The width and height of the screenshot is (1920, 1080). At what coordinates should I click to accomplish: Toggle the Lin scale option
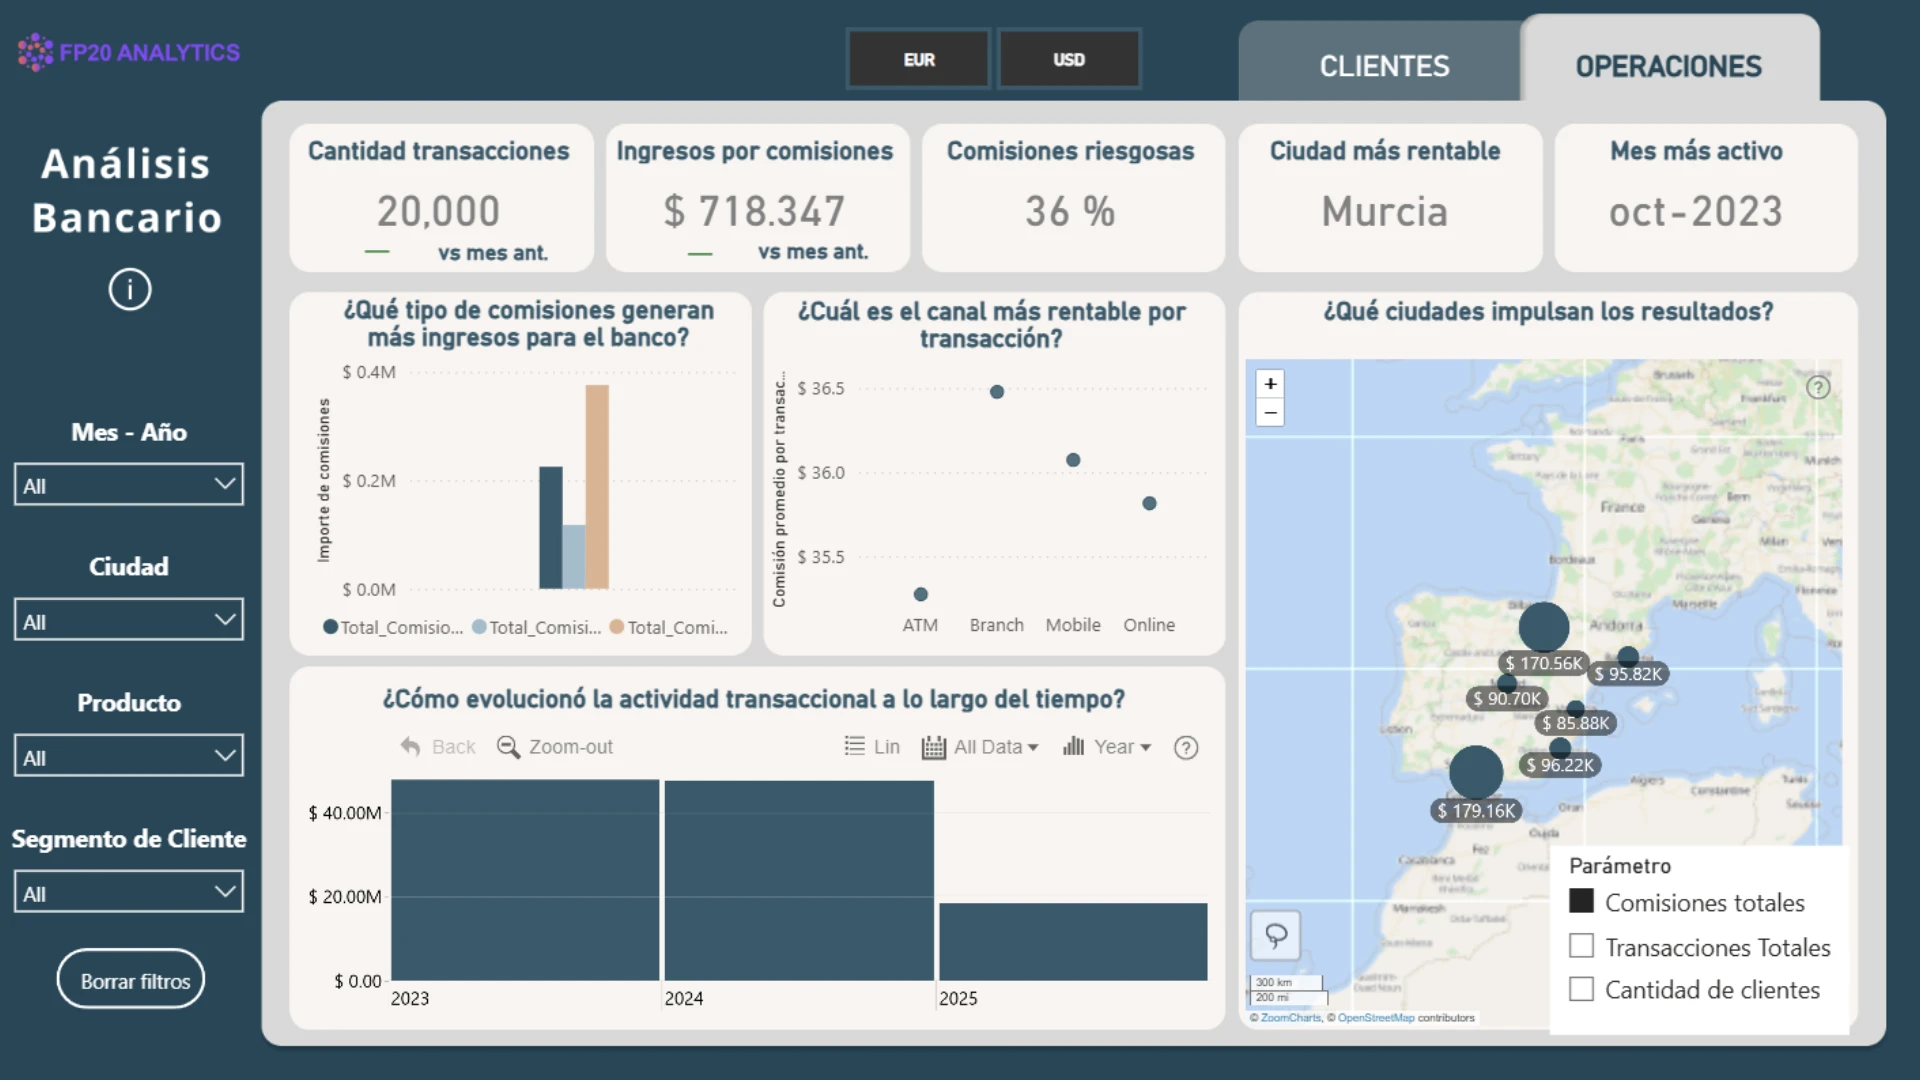[x=872, y=747]
